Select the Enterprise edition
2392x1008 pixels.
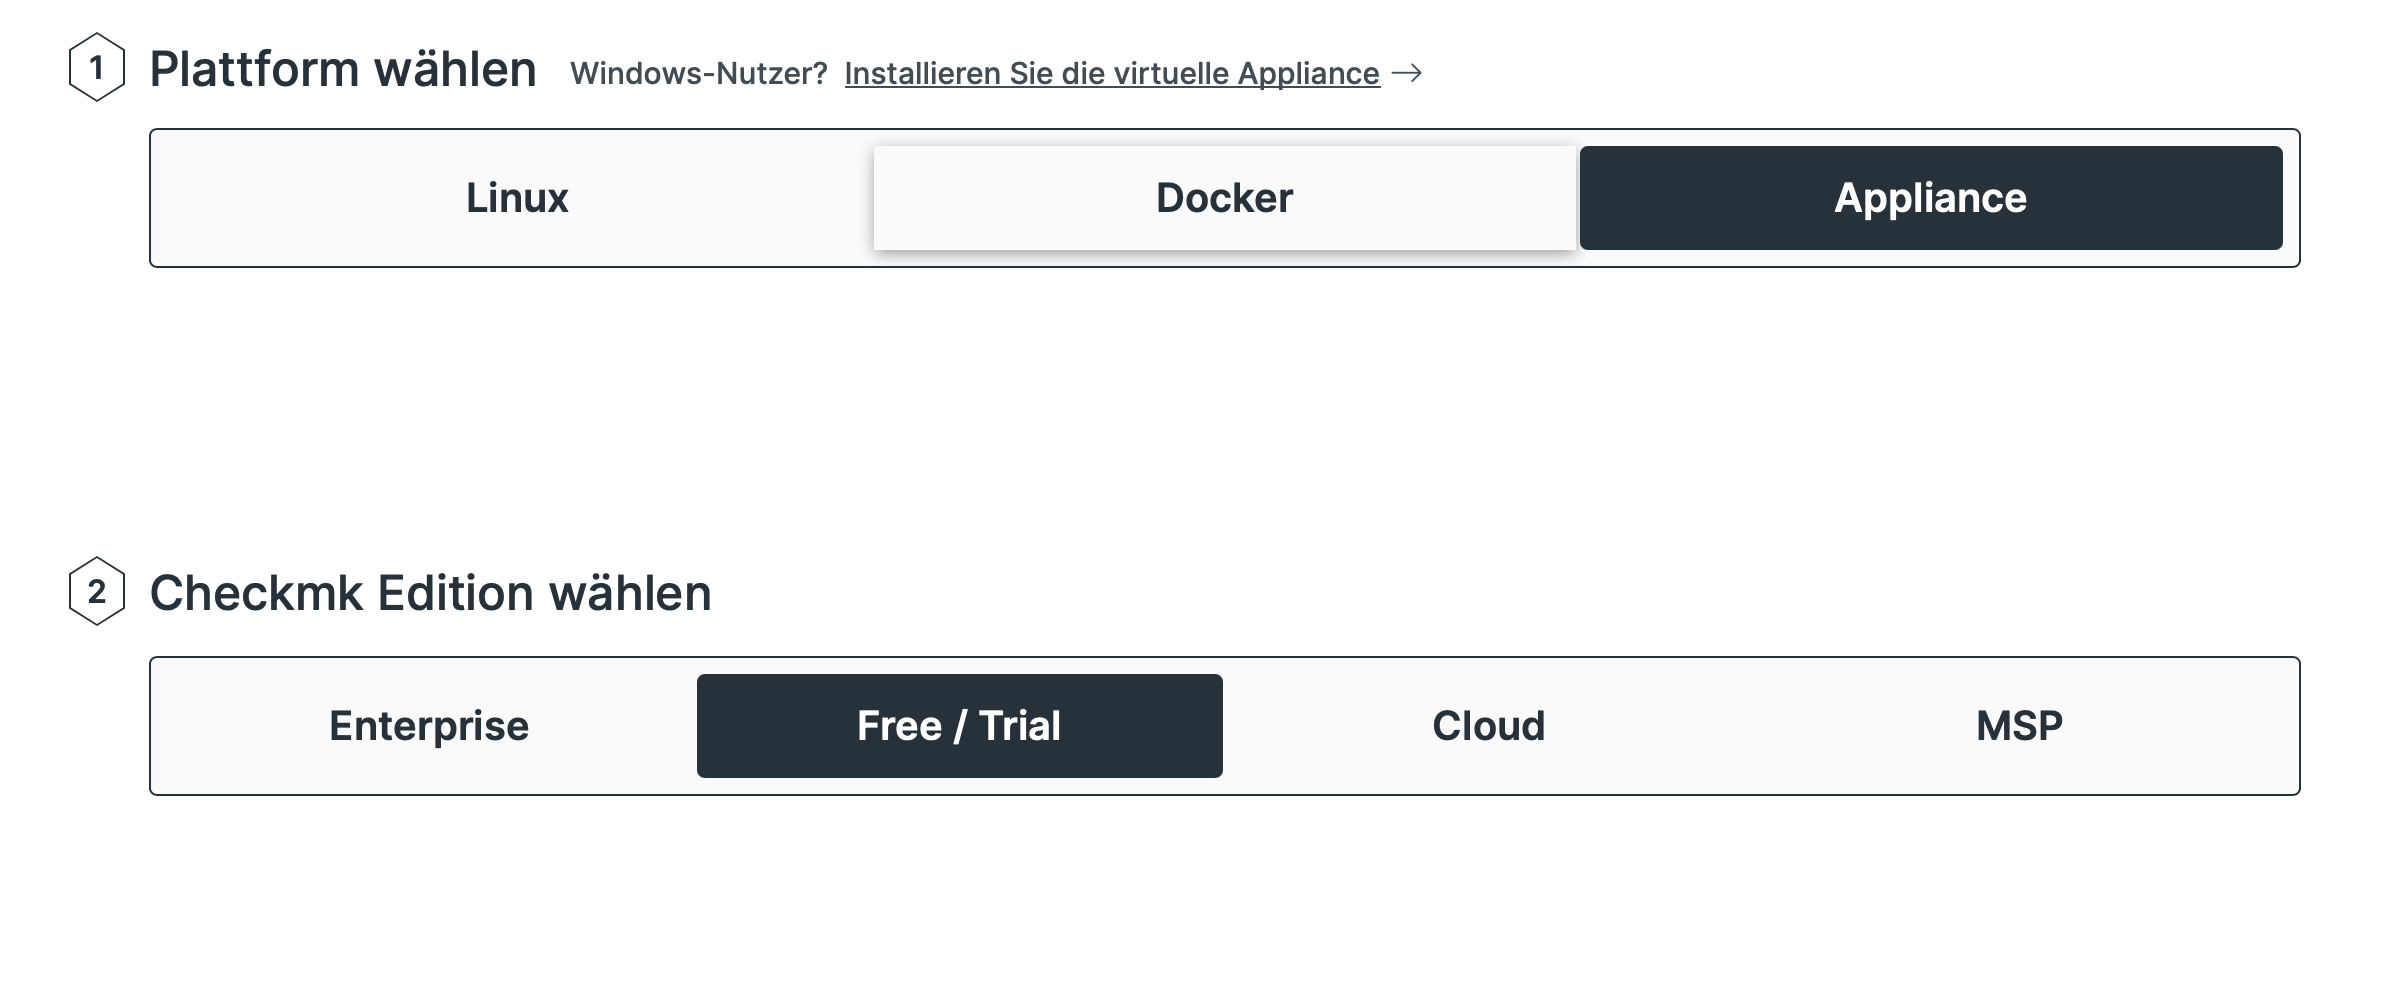(x=429, y=726)
